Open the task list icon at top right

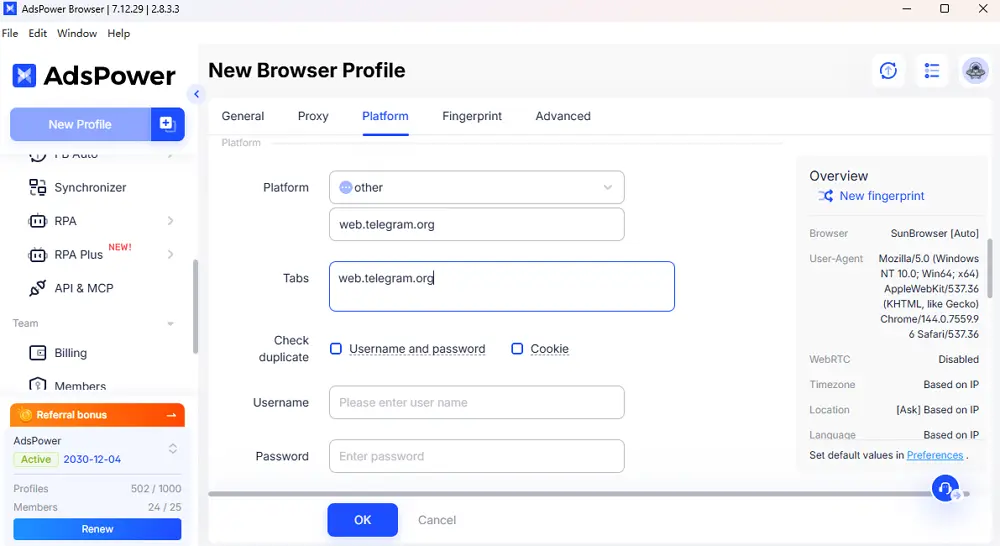coord(932,70)
